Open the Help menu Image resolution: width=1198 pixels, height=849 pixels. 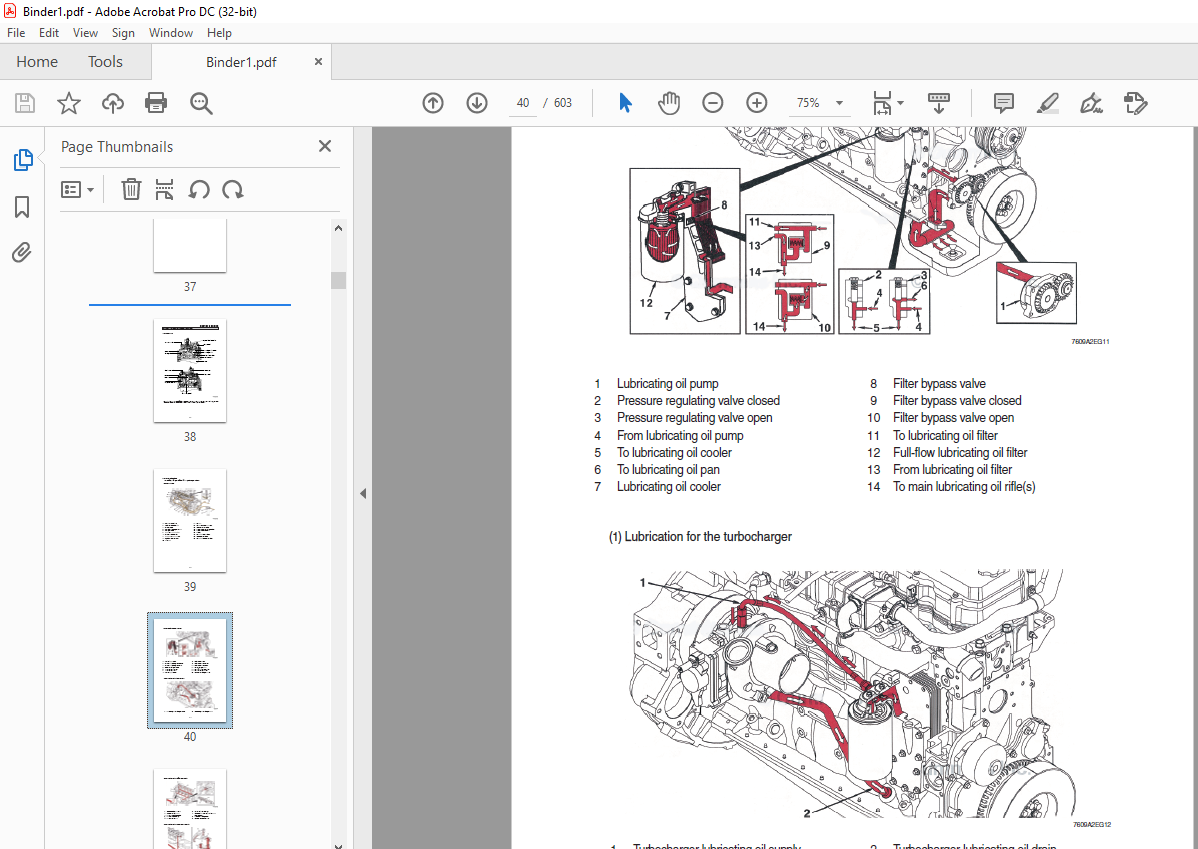[219, 33]
